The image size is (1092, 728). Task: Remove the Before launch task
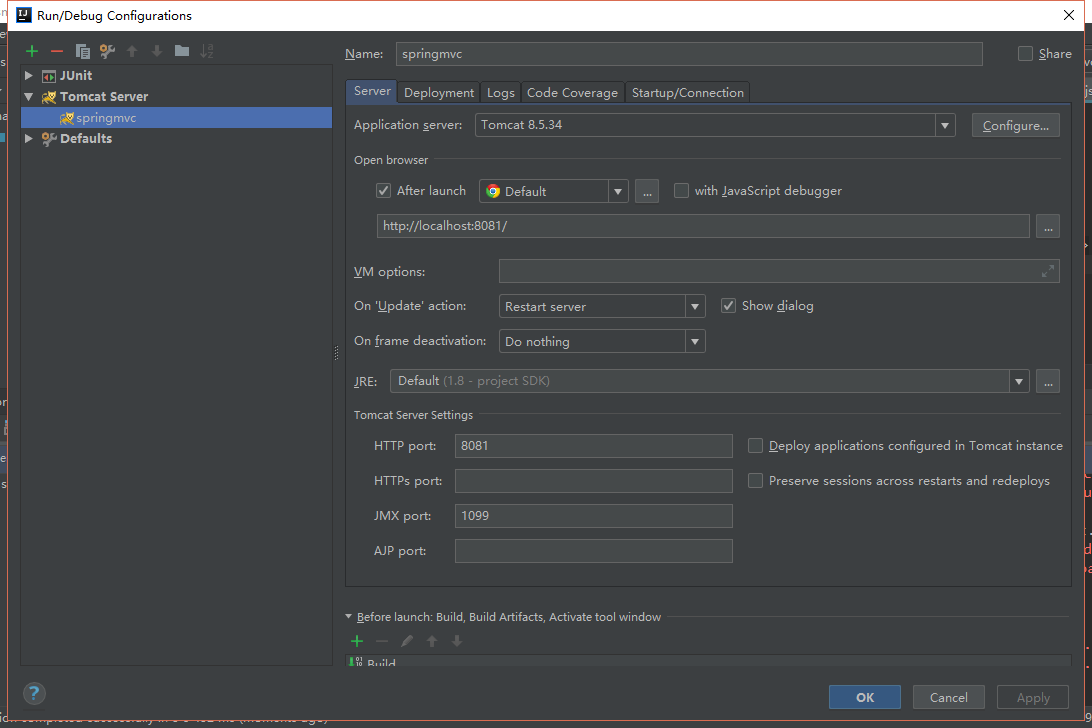pyautogui.click(x=382, y=641)
